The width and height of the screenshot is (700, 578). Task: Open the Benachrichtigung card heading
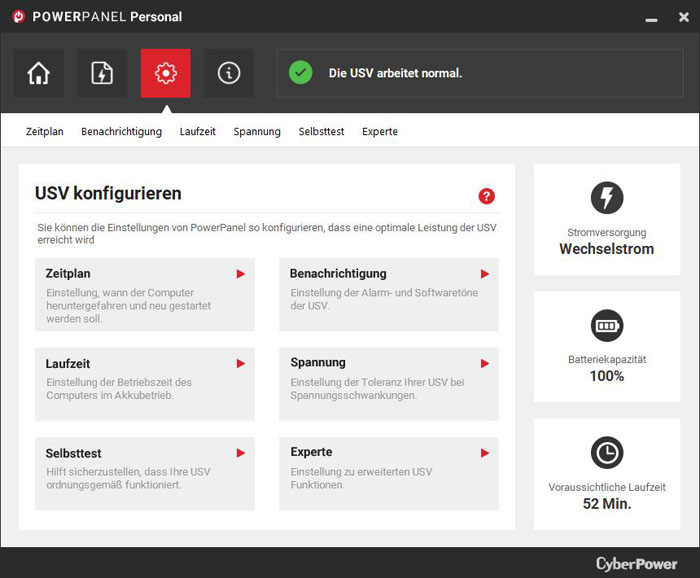(x=338, y=274)
